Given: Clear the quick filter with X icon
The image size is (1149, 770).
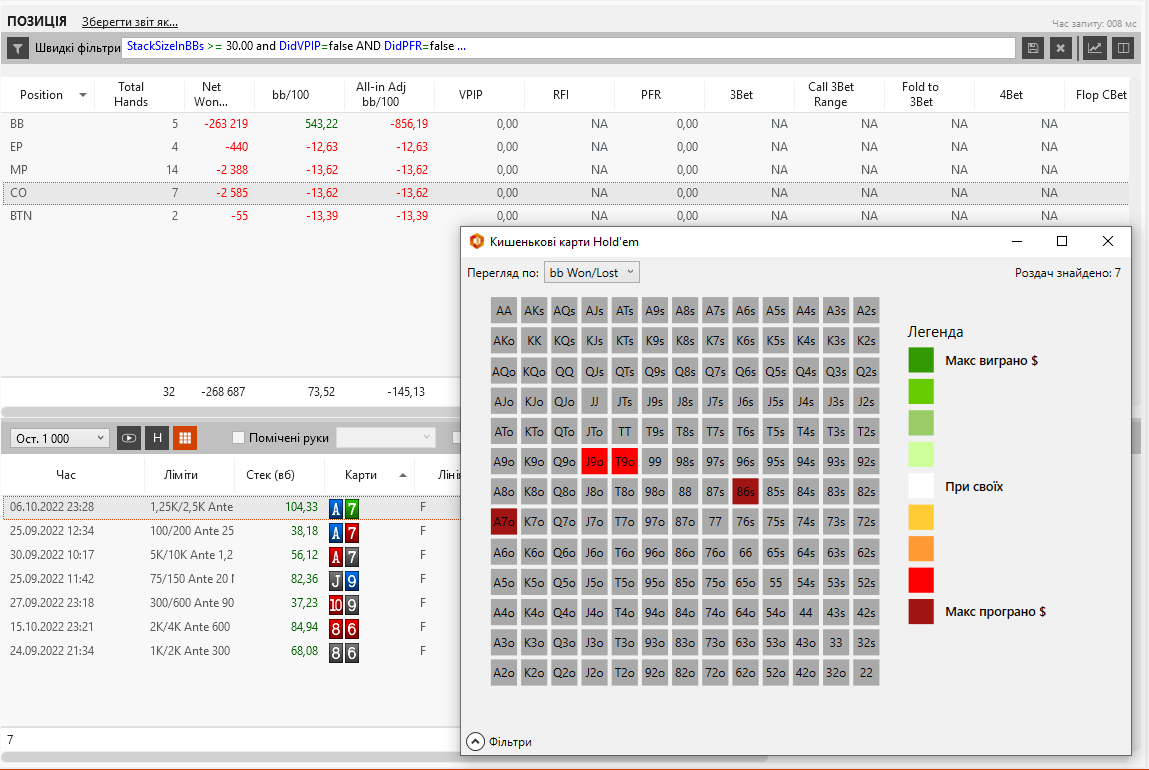Looking at the screenshot, I should click(1060, 48).
